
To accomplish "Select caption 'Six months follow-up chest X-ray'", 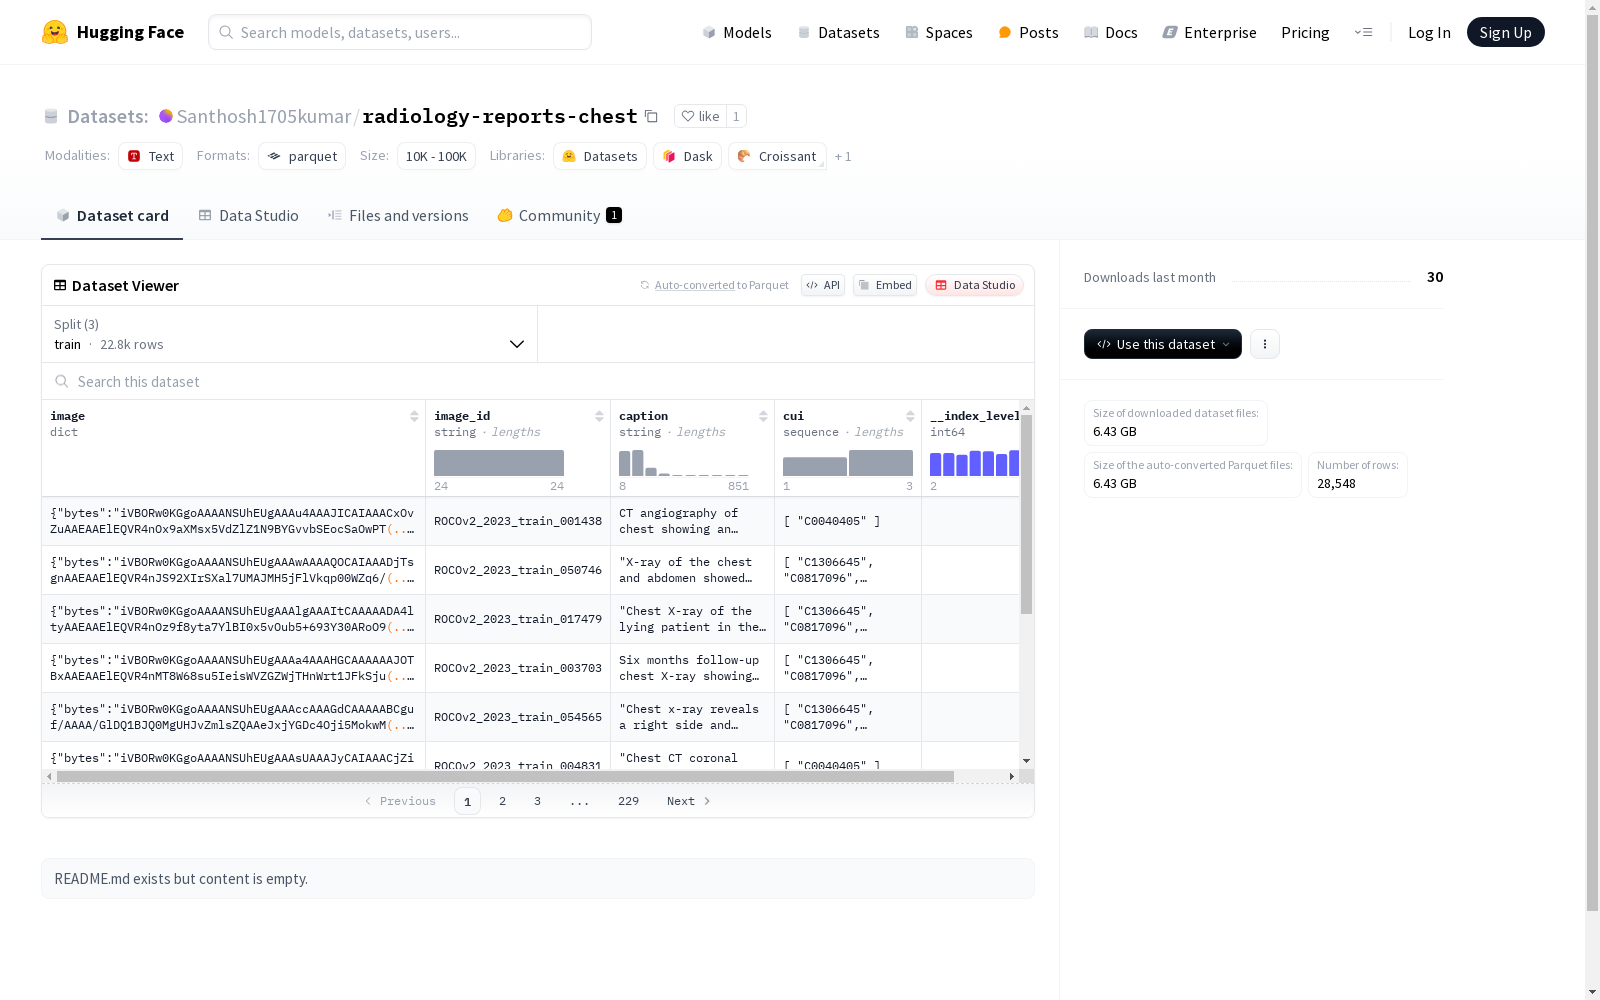I will point(693,668).
